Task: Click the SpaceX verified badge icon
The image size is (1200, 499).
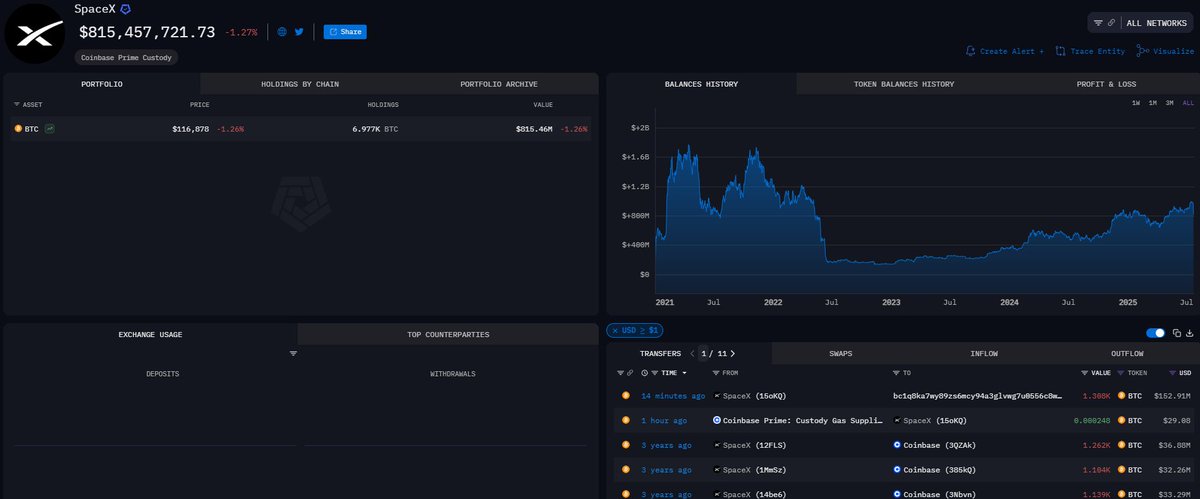Action: (125, 8)
